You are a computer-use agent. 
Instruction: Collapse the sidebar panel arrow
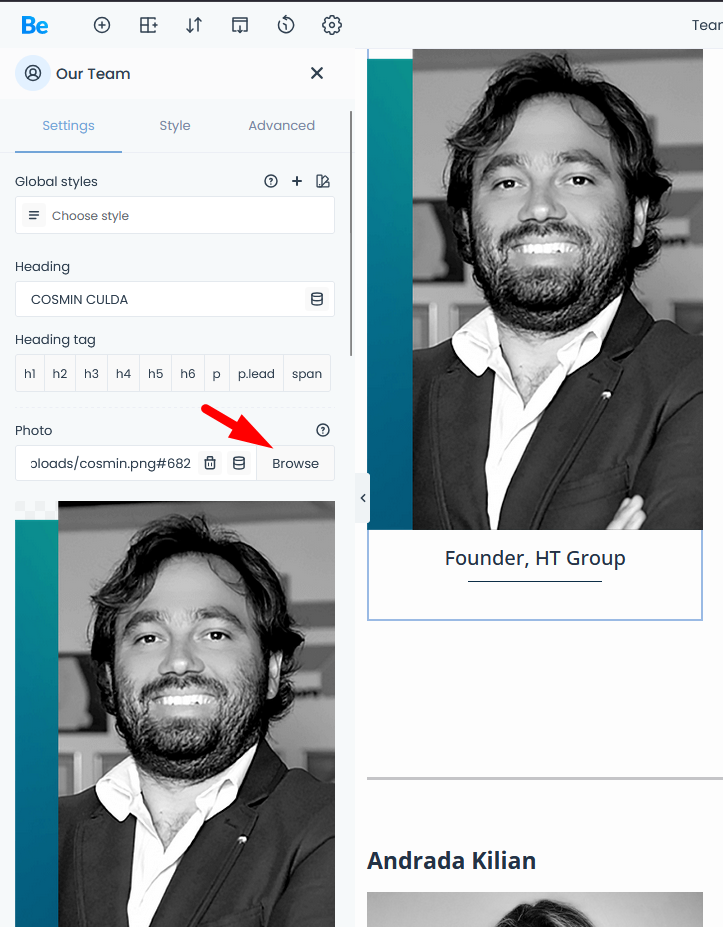tap(362, 498)
